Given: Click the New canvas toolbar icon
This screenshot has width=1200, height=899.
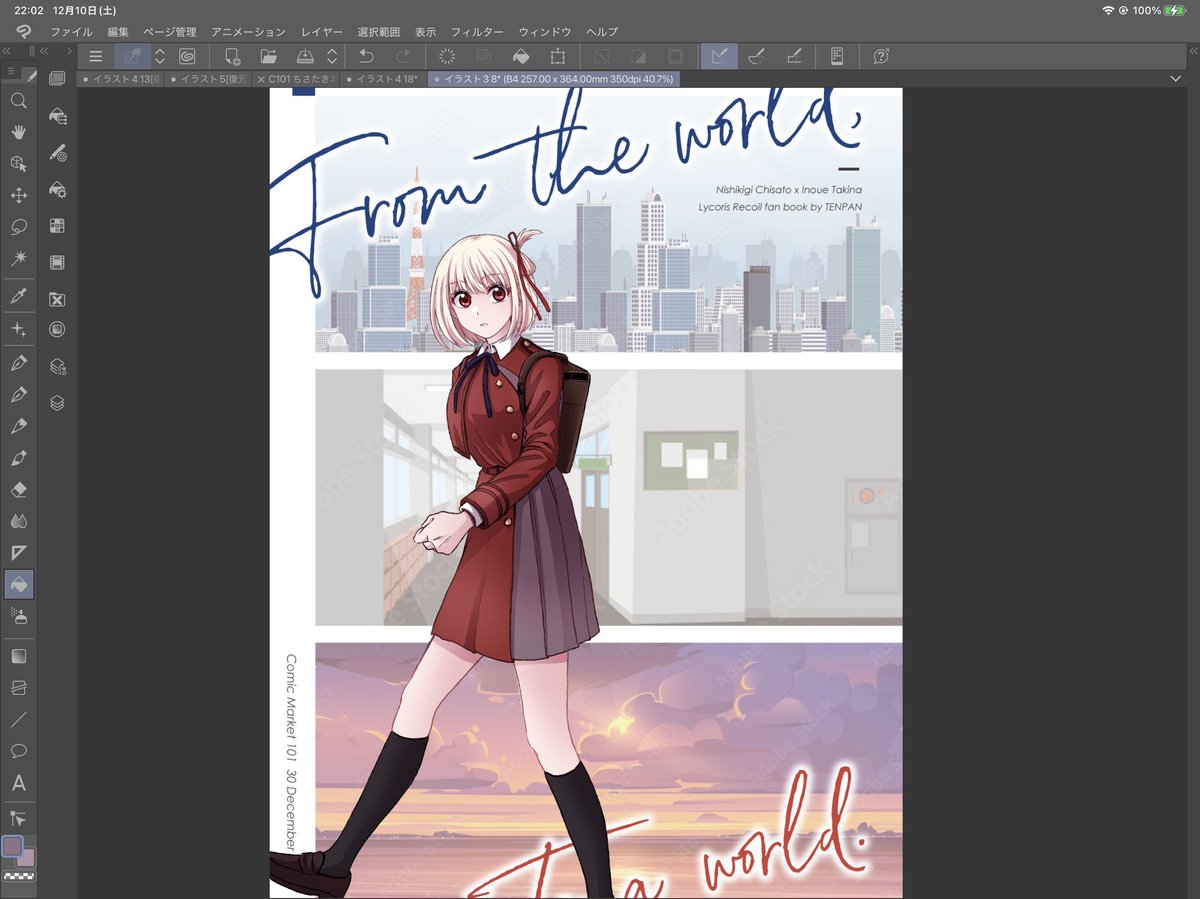Looking at the screenshot, I should [232, 57].
